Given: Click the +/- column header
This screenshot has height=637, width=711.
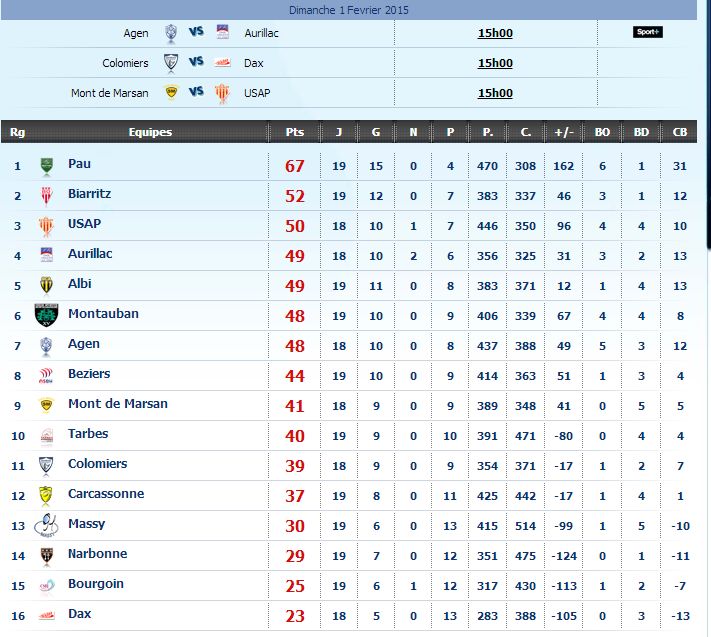Looking at the screenshot, I should pos(564,132).
